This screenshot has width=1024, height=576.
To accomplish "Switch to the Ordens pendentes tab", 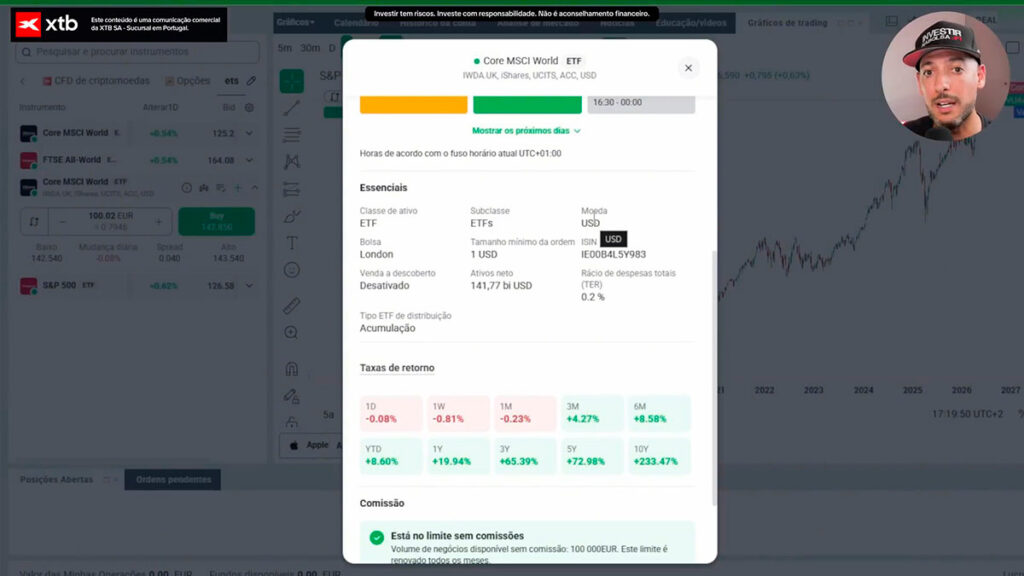I will click(173, 479).
